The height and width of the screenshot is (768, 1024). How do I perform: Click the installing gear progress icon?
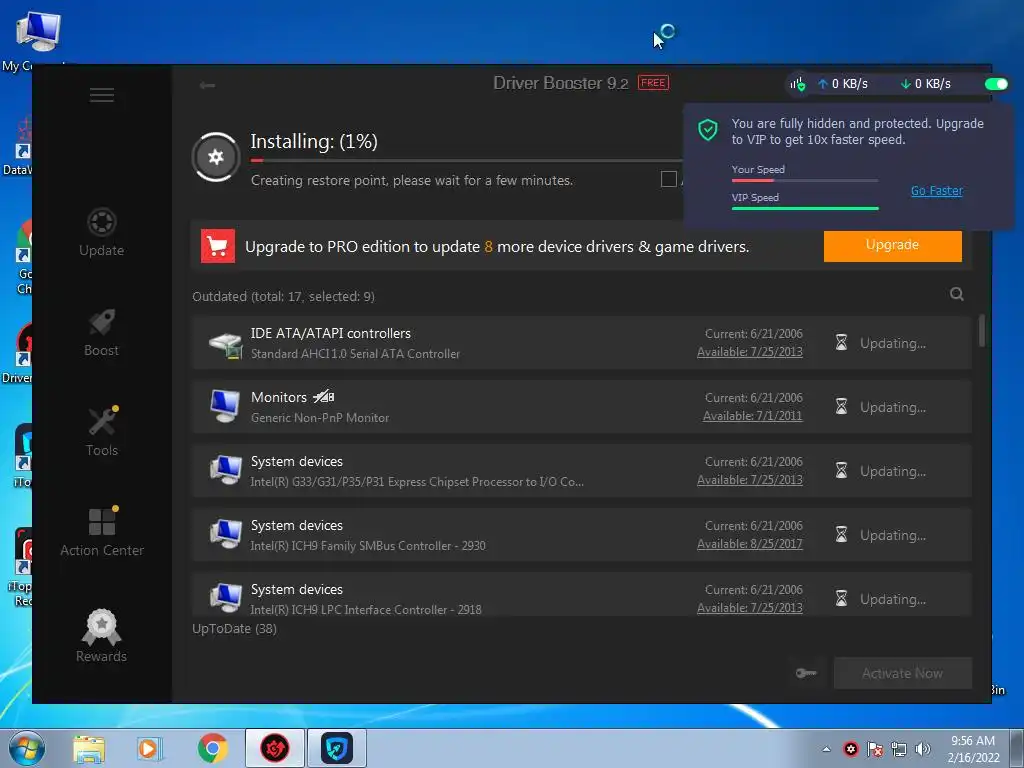click(216, 157)
